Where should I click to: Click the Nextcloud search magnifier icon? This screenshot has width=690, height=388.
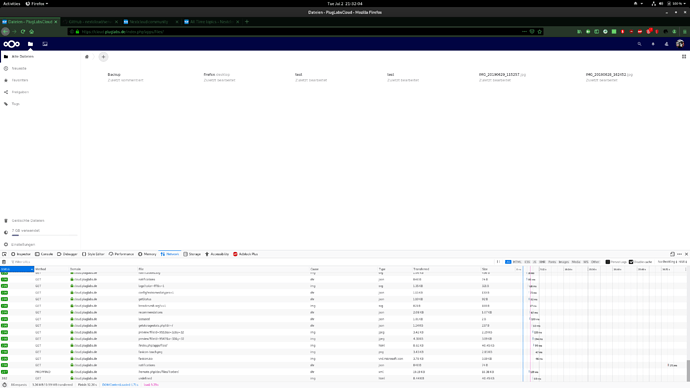tap(639, 44)
